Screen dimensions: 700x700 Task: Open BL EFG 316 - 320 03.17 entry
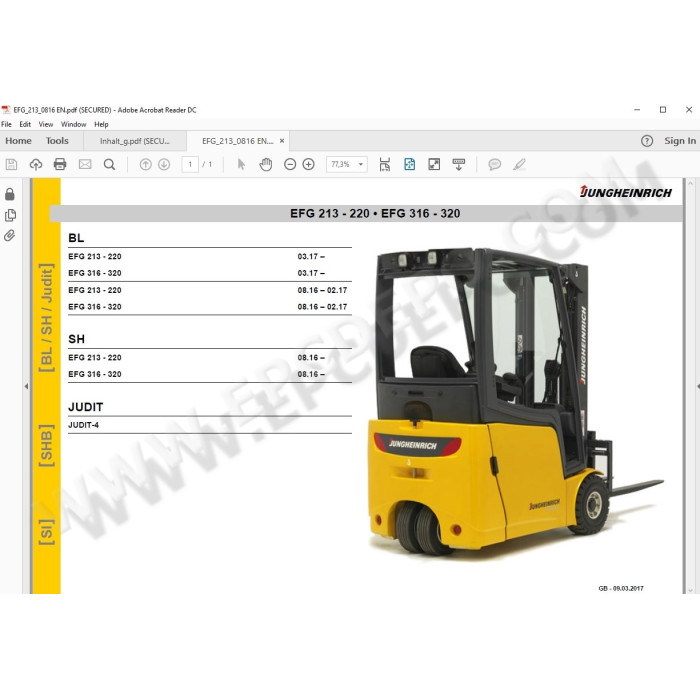(210, 273)
